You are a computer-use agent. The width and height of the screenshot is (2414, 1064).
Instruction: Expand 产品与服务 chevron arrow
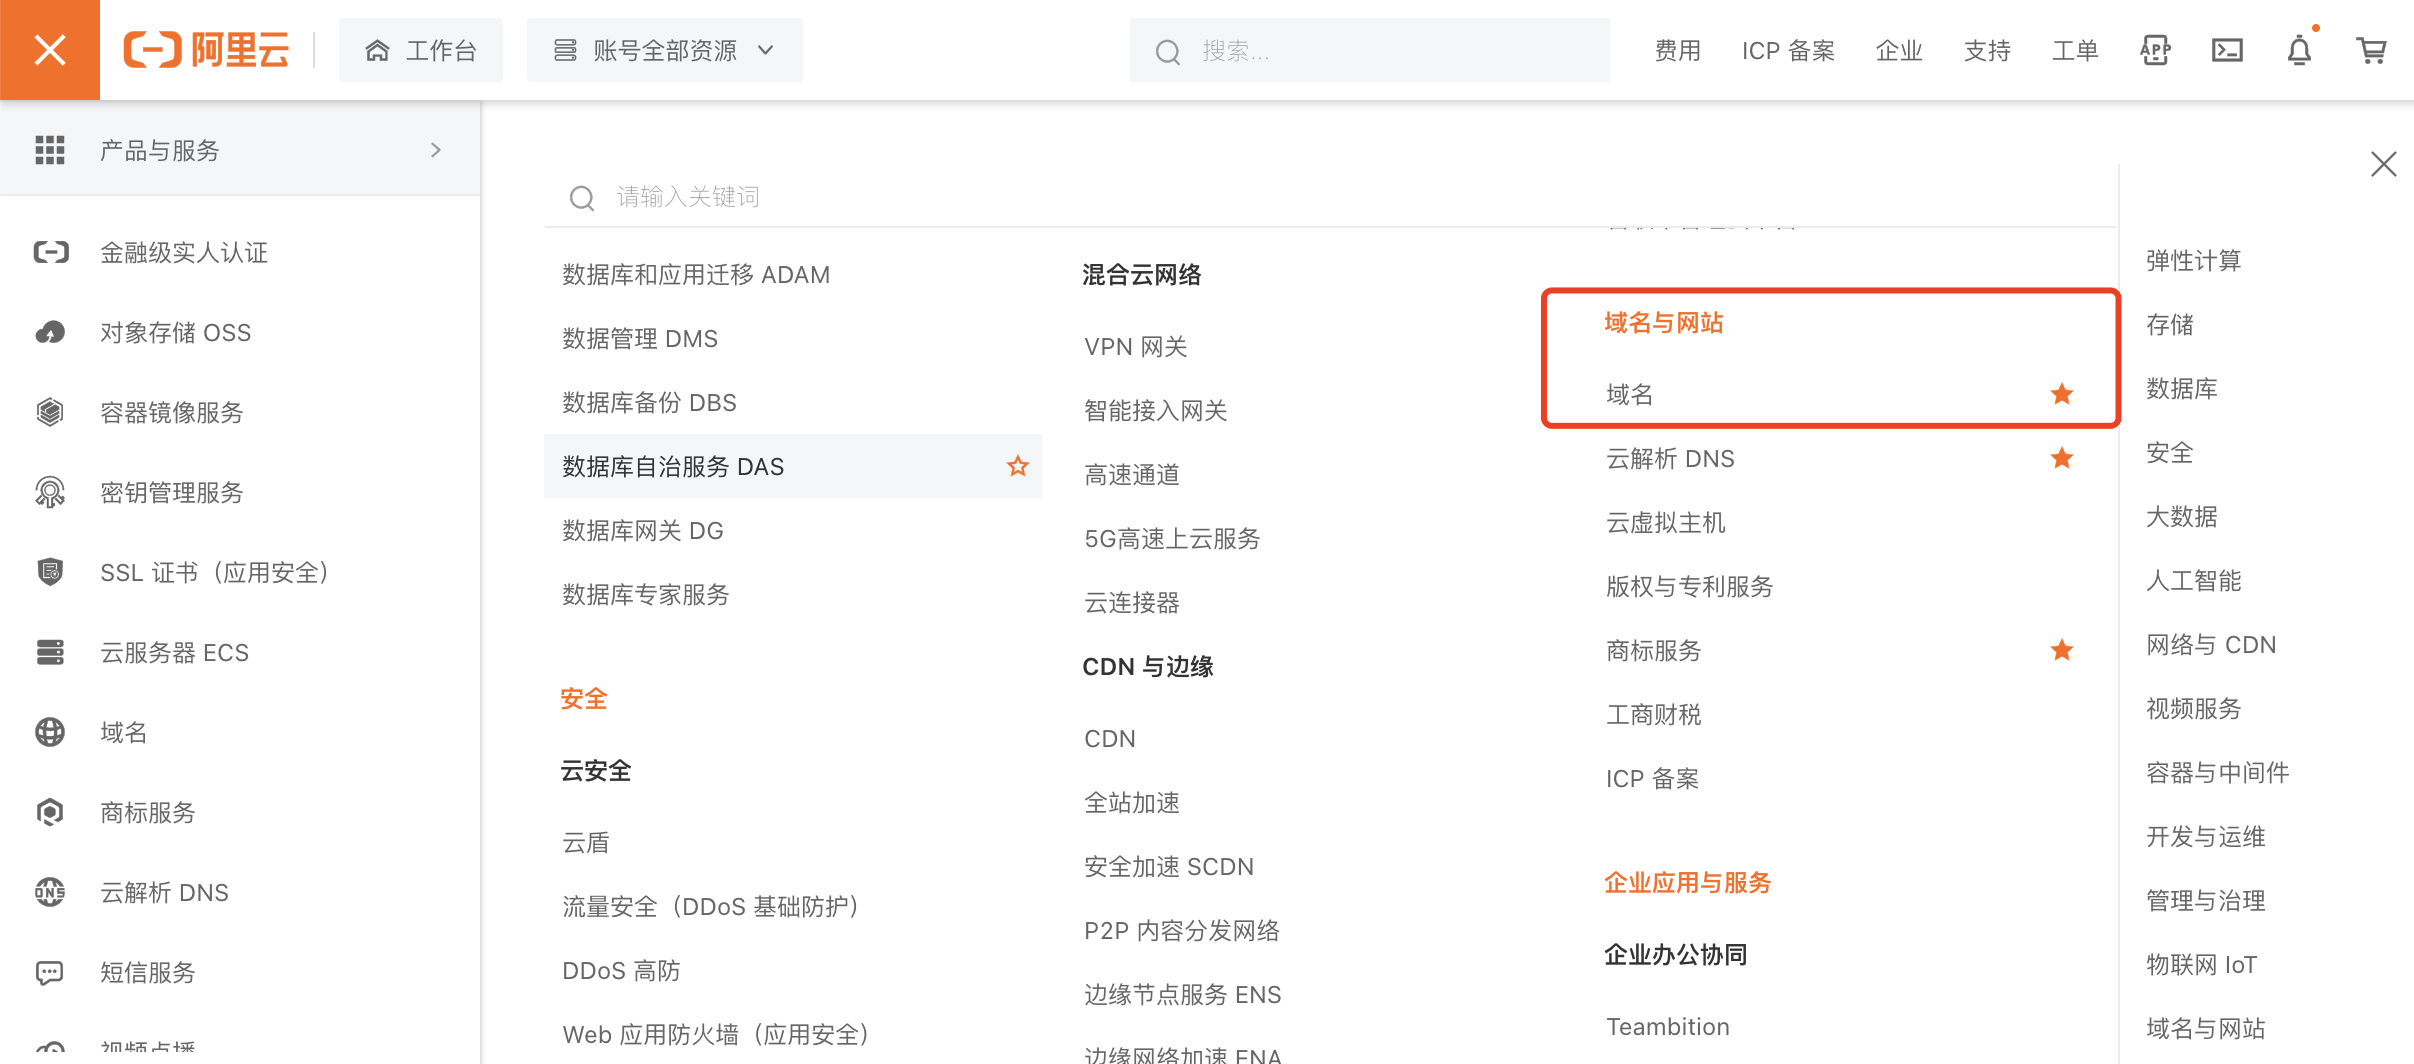(436, 150)
